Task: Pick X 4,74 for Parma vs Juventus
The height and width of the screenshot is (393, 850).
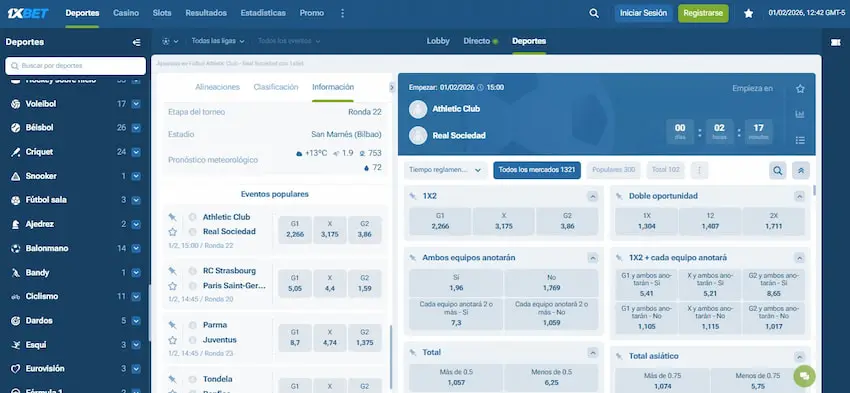Action: (x=330, y=338)
